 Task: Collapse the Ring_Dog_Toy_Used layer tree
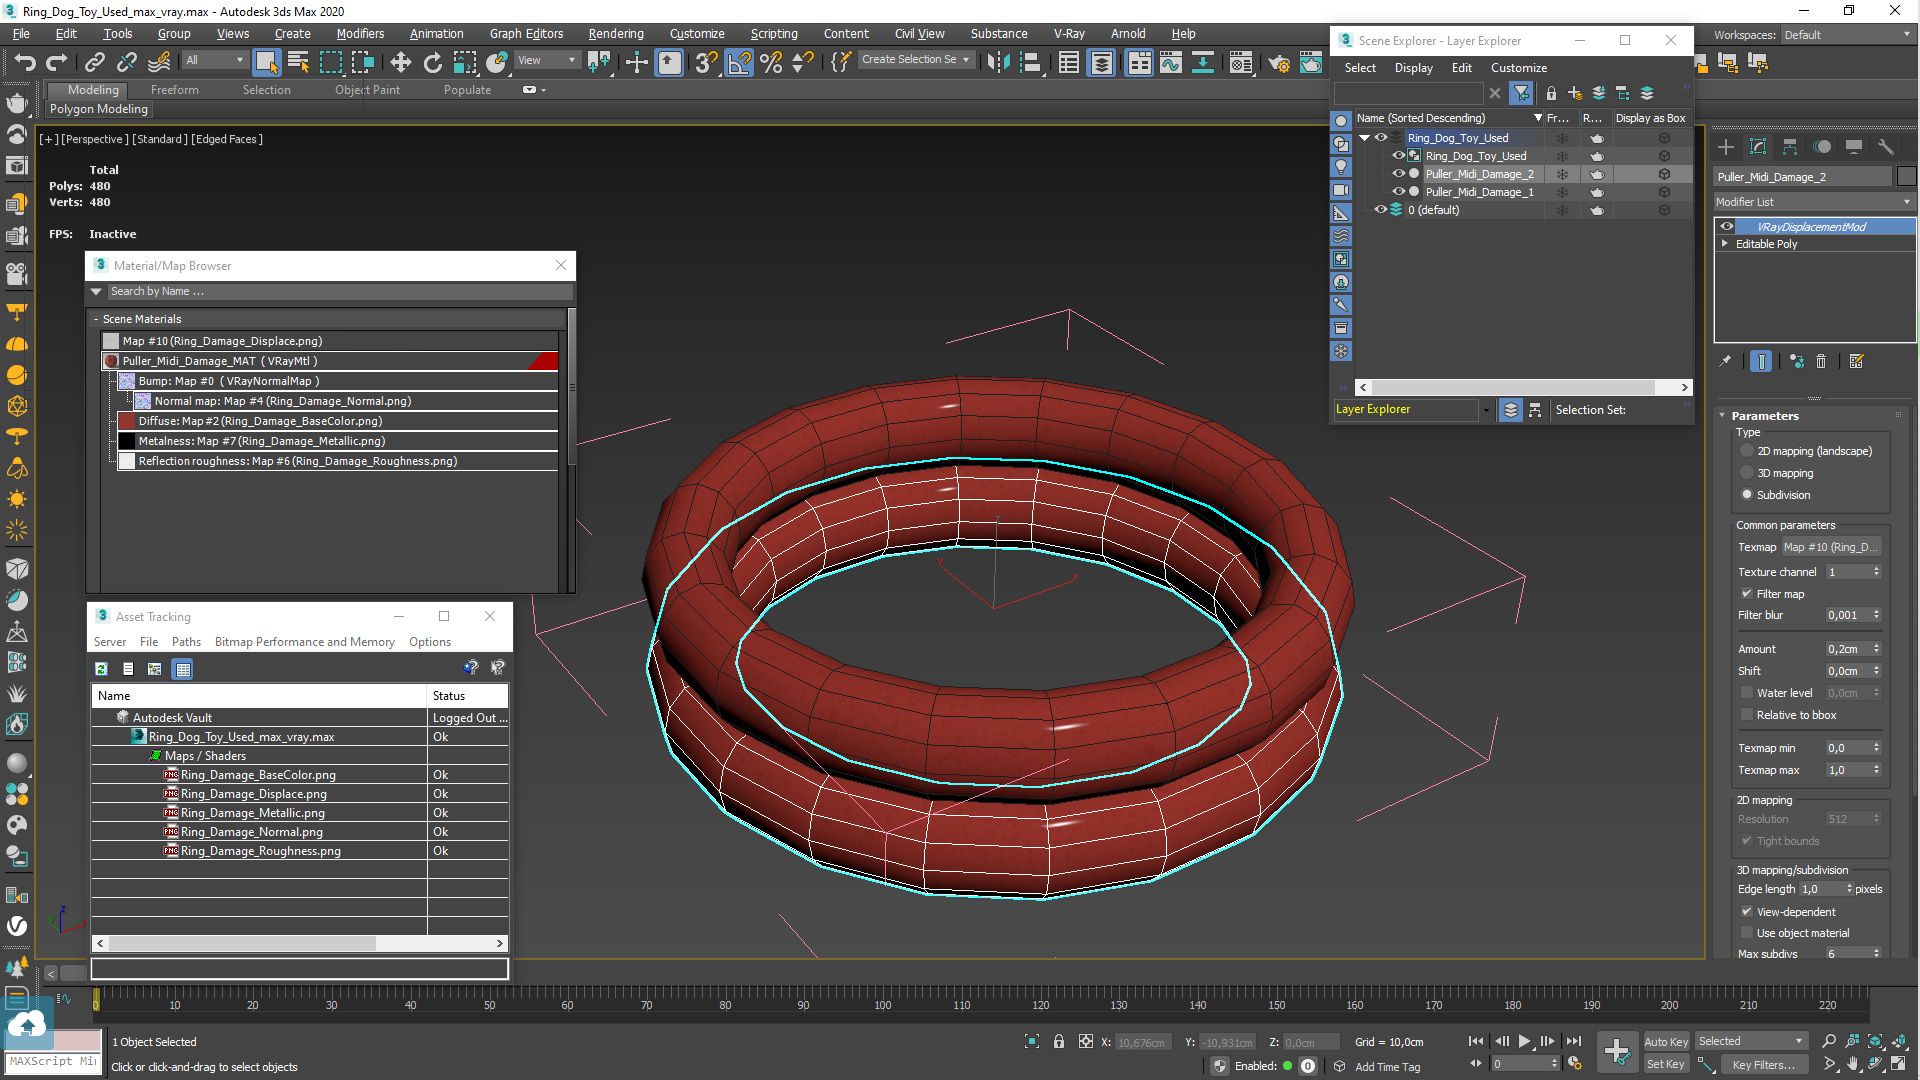(x=1364, y=138)
